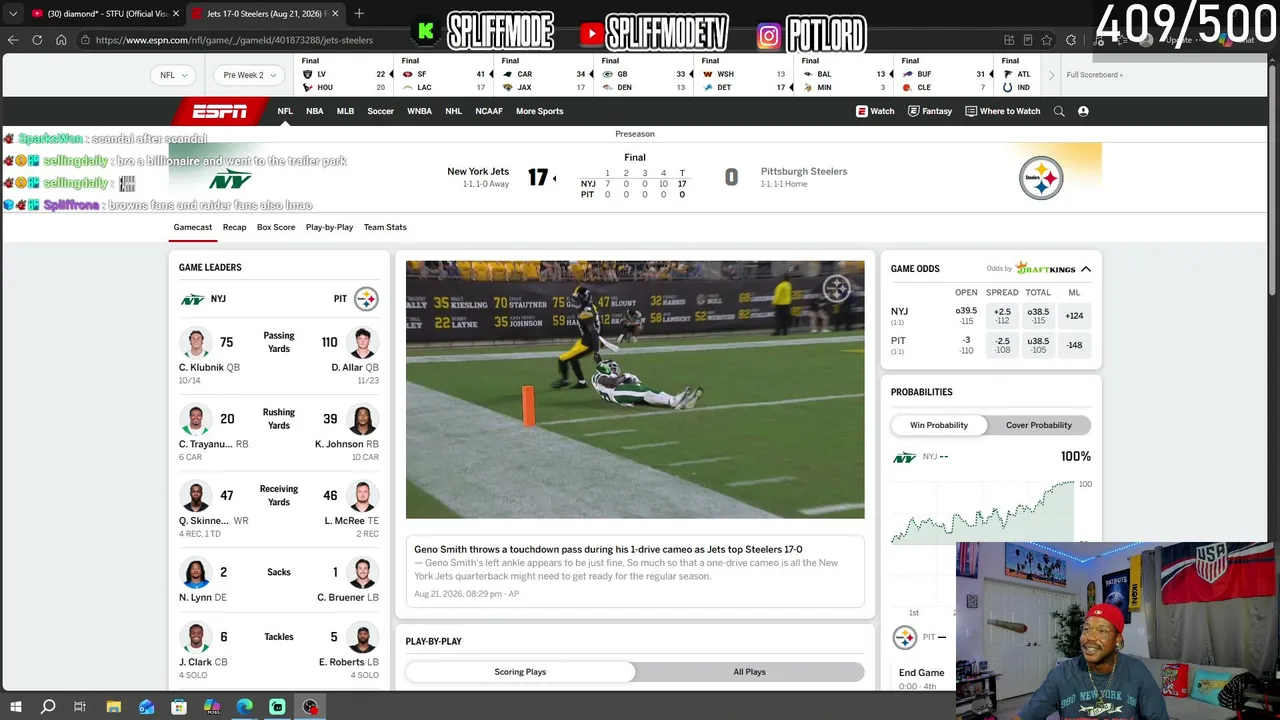Open the More Sports menu
This screenshot has height=720, width=1280.
pyautogui.click(x=540, y=111)
